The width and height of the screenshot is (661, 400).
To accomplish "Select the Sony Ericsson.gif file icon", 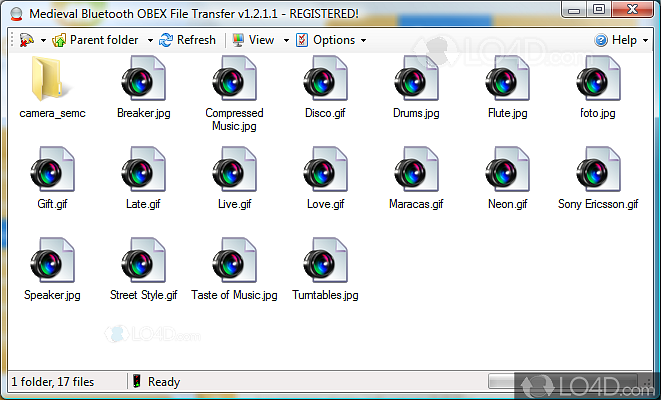I will (x=599, y=169).
